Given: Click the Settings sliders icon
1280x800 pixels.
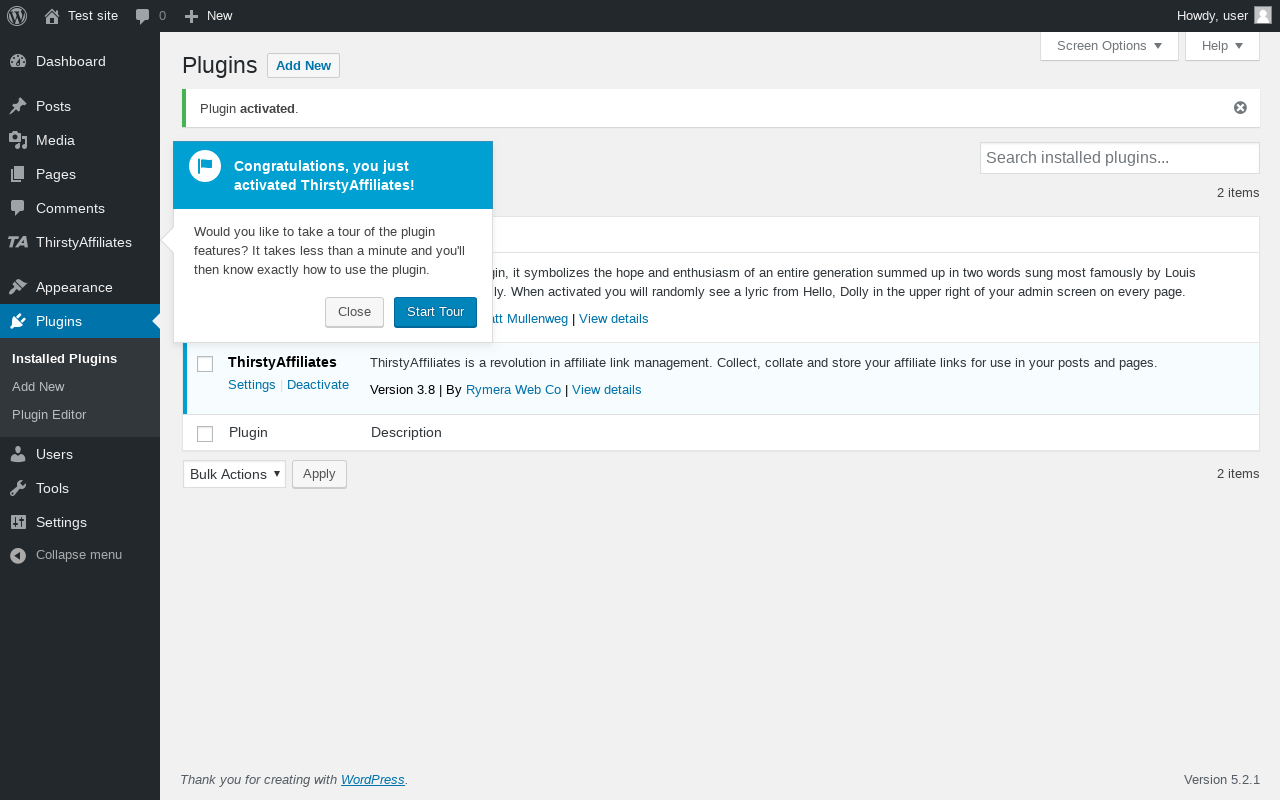Looking at the screenshot, I should [18, 522].
